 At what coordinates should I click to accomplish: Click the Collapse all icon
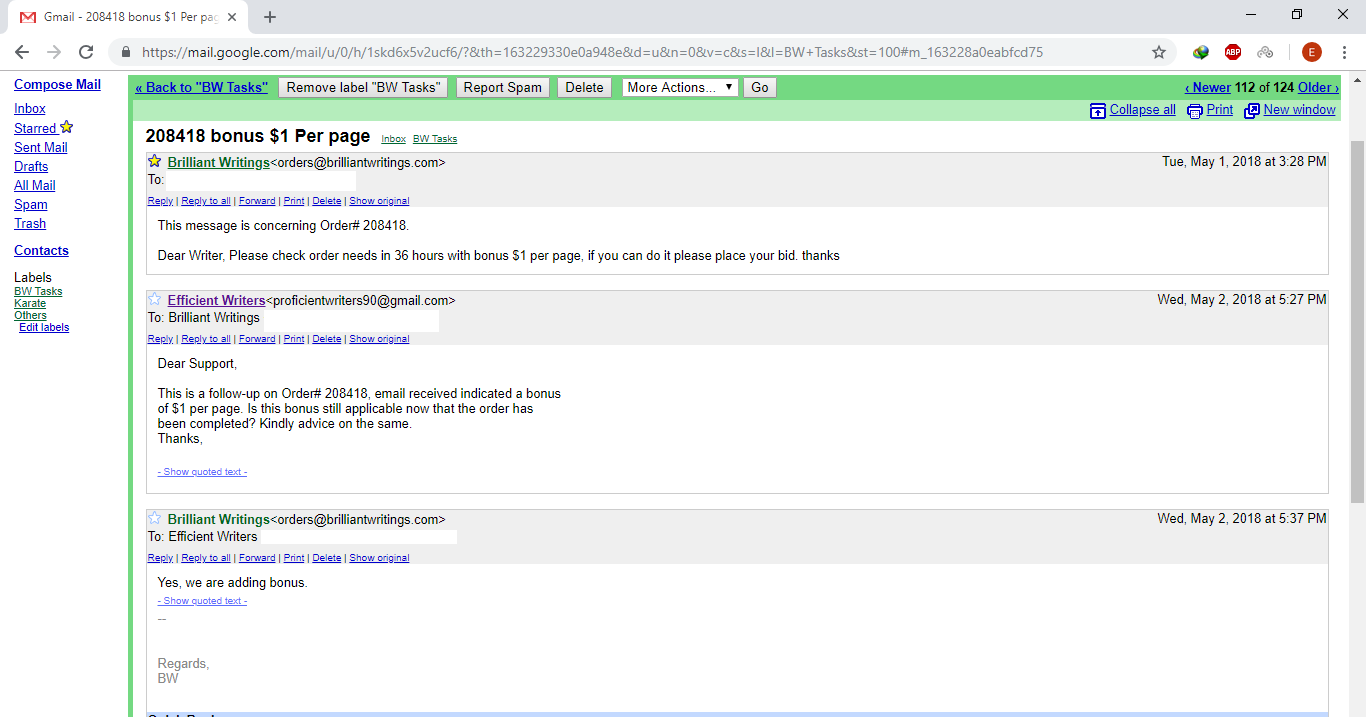point(1098,110)
